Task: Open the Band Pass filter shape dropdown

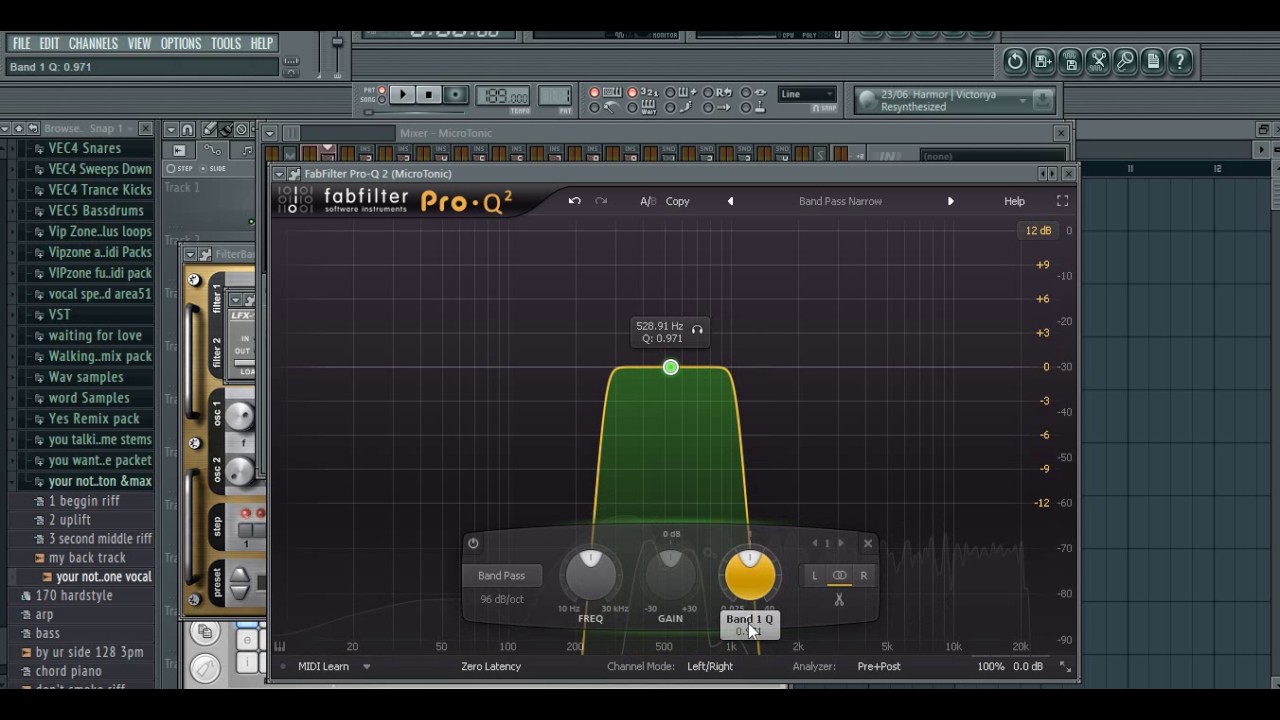Action: (x=501, y=576)
